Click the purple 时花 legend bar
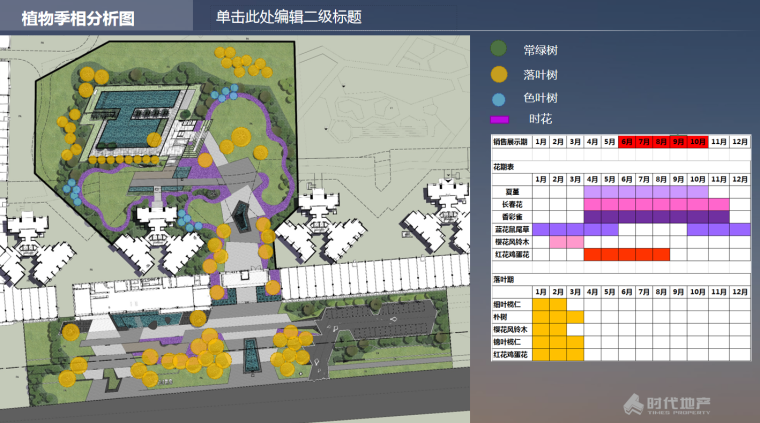 pyautogui.click(x=501, y=120)
